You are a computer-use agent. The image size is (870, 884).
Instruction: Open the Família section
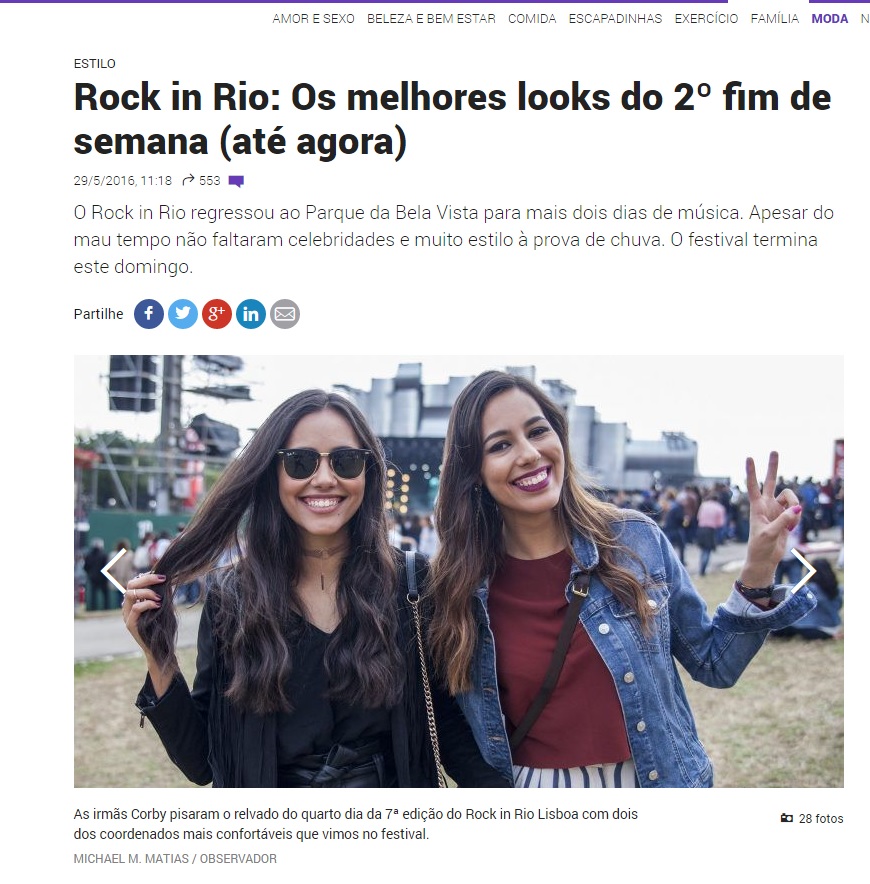(x=775, y=19)
